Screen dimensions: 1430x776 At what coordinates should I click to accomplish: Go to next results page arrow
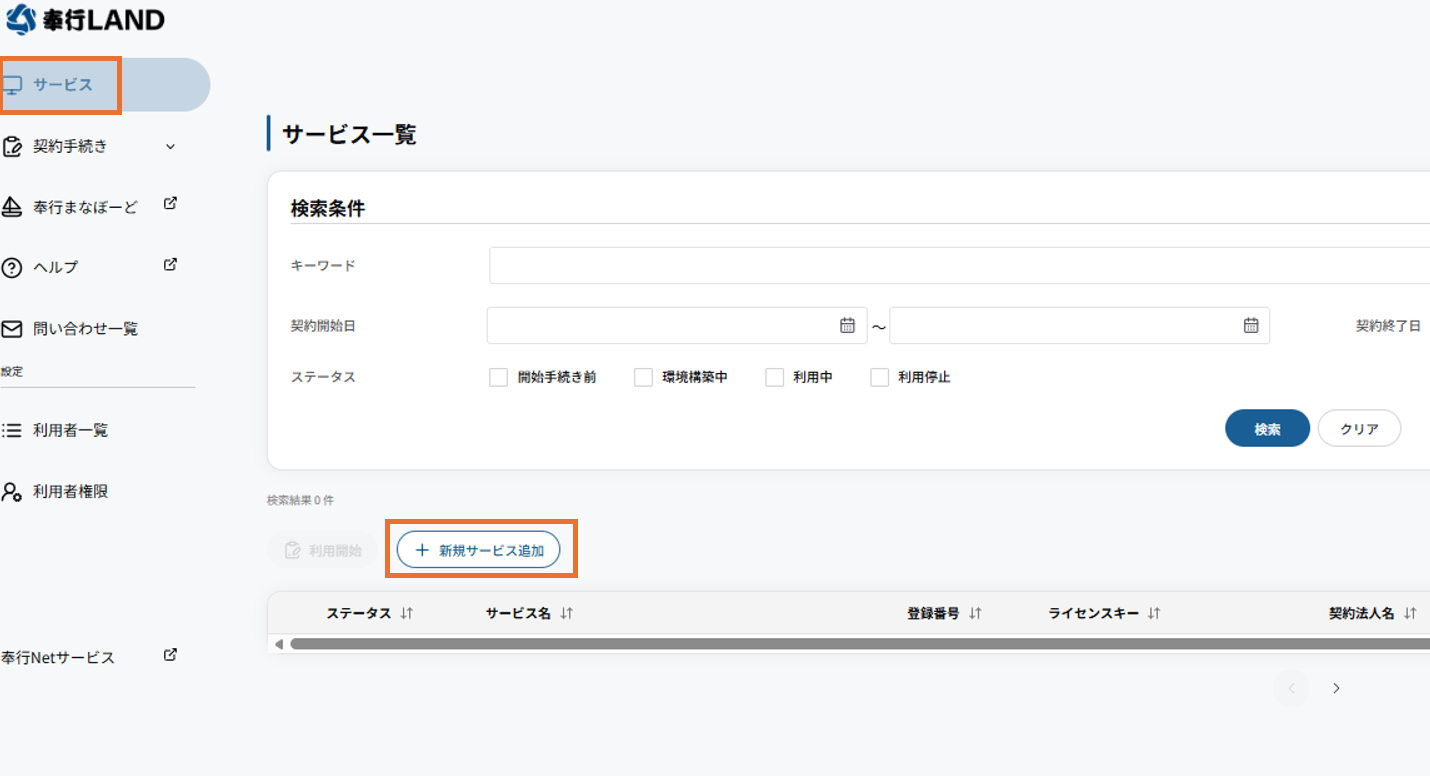(x=1336, y=688)
